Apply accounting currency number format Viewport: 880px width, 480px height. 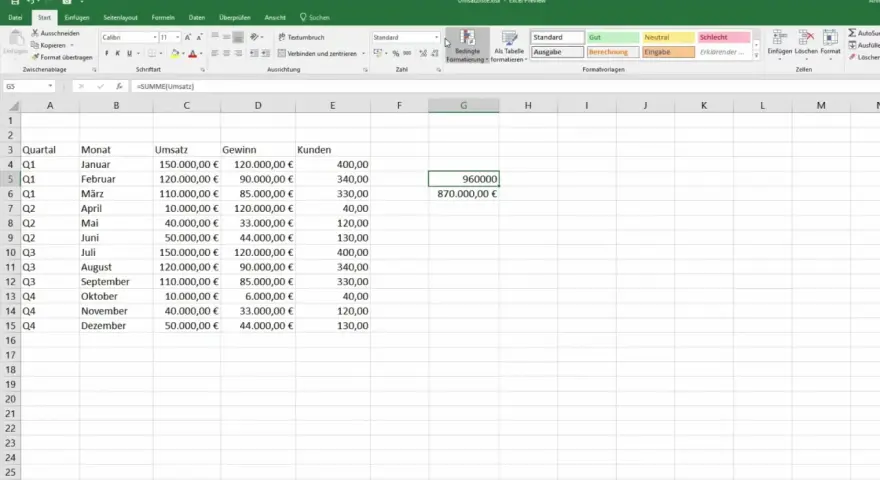378,53
